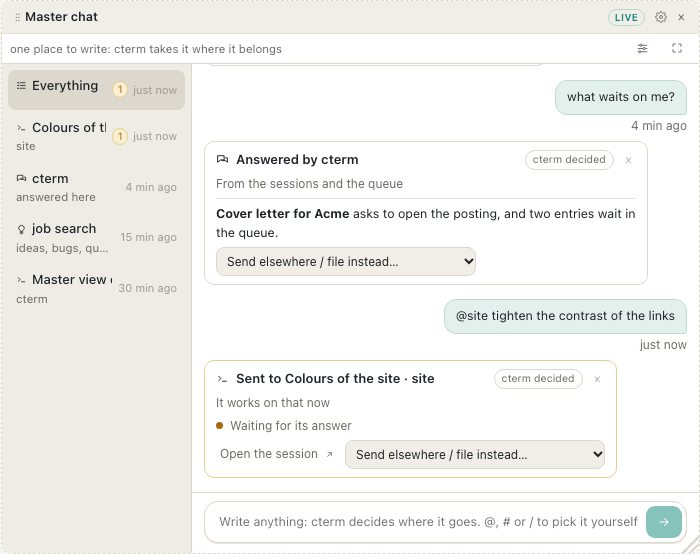The width and height of the screenshot is (700, 554).
Task: Click the send arrow button
Action: coord(663,522)
